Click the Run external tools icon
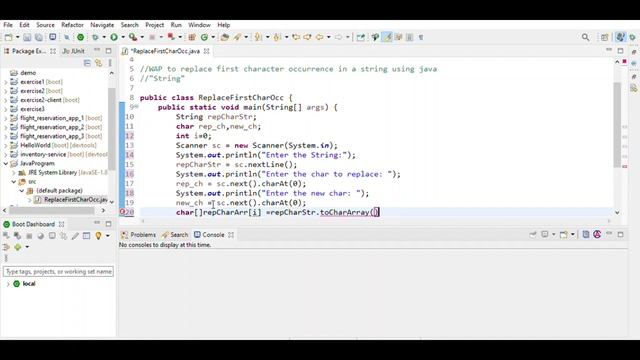The width and height of the screenshot is (640, 360). coord(133,37)
